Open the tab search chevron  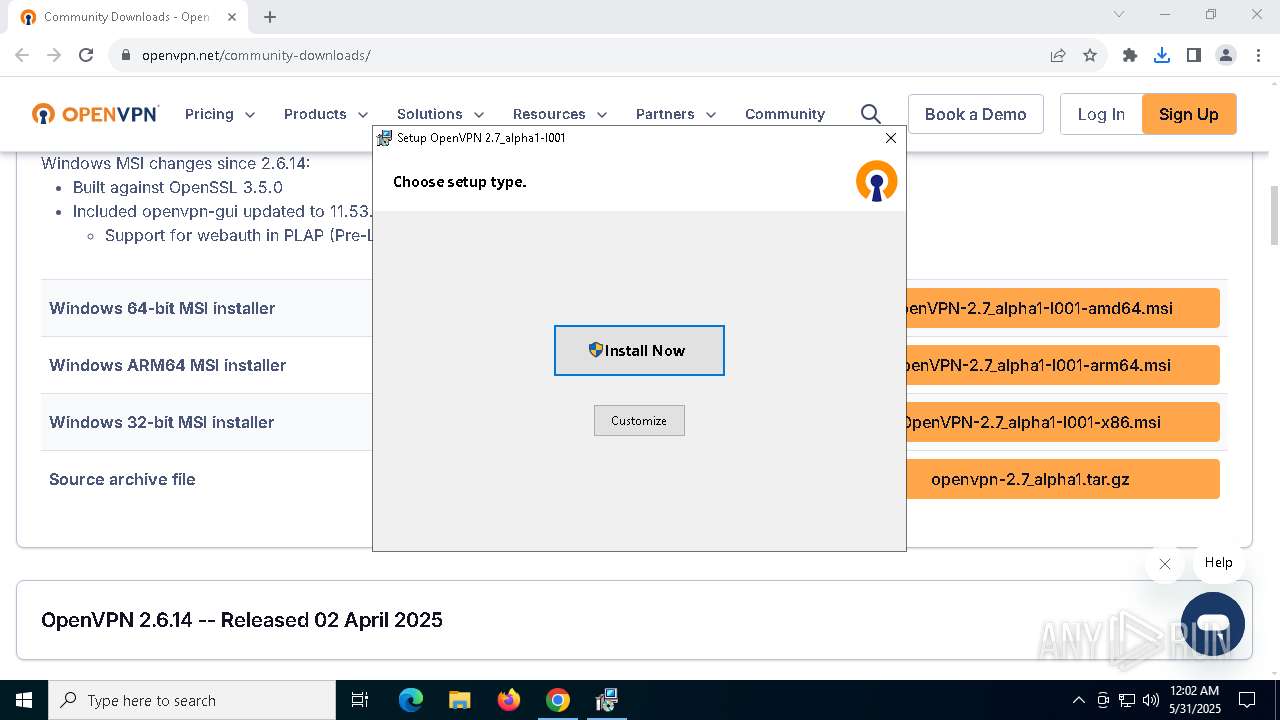tap(1119, 15)
